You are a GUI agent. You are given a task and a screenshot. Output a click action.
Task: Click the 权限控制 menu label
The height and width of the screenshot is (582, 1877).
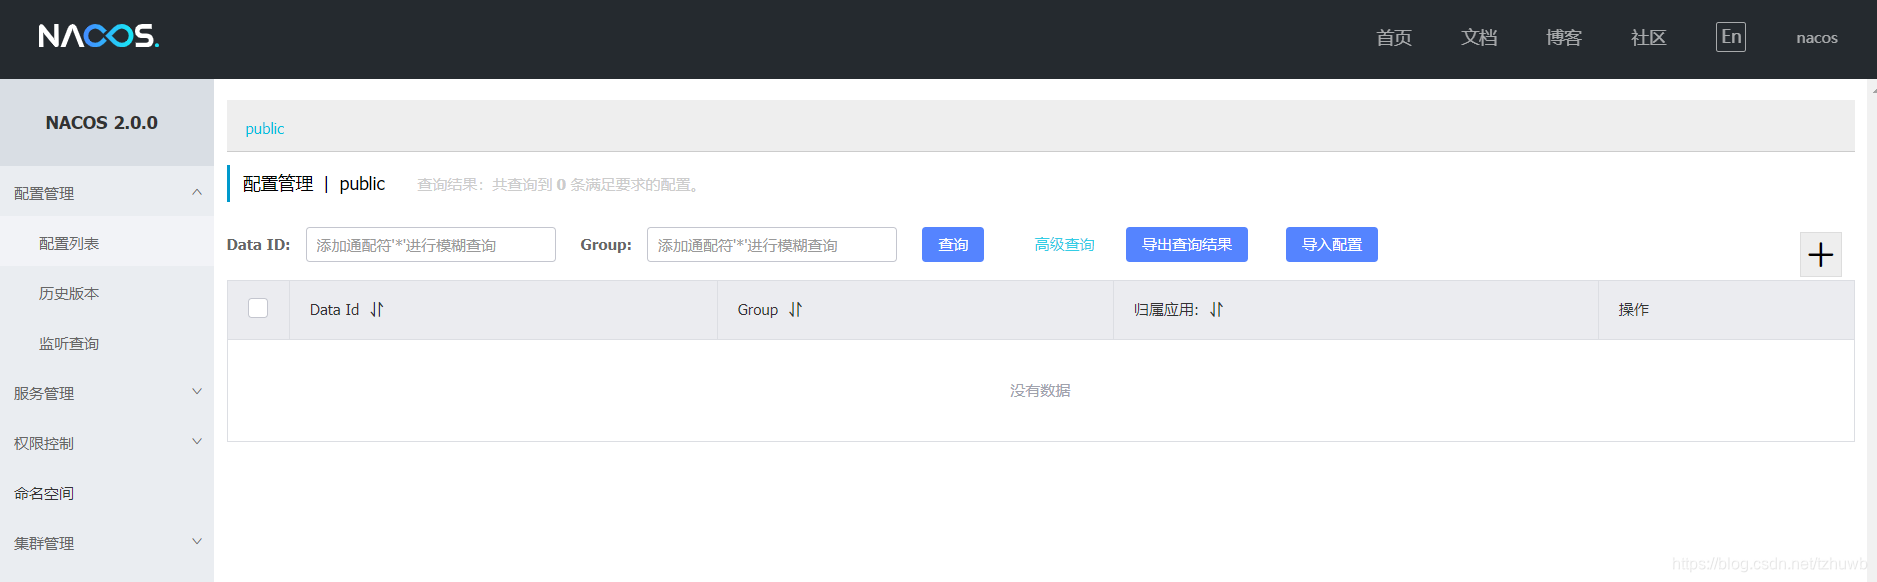coord(44,443)
